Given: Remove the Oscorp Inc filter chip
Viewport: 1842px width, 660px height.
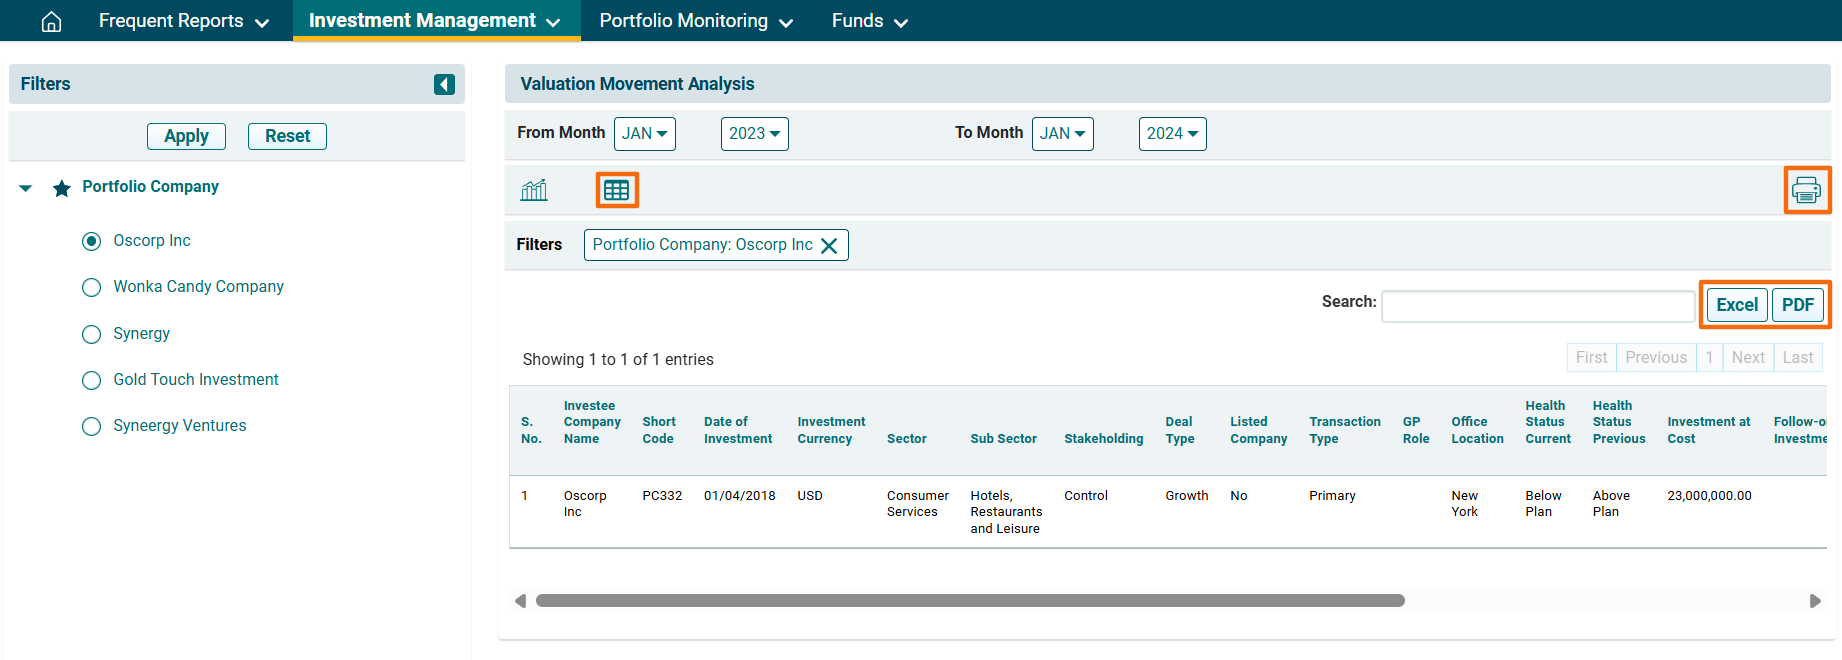Looking at the screenshot, I should (829, 246).
